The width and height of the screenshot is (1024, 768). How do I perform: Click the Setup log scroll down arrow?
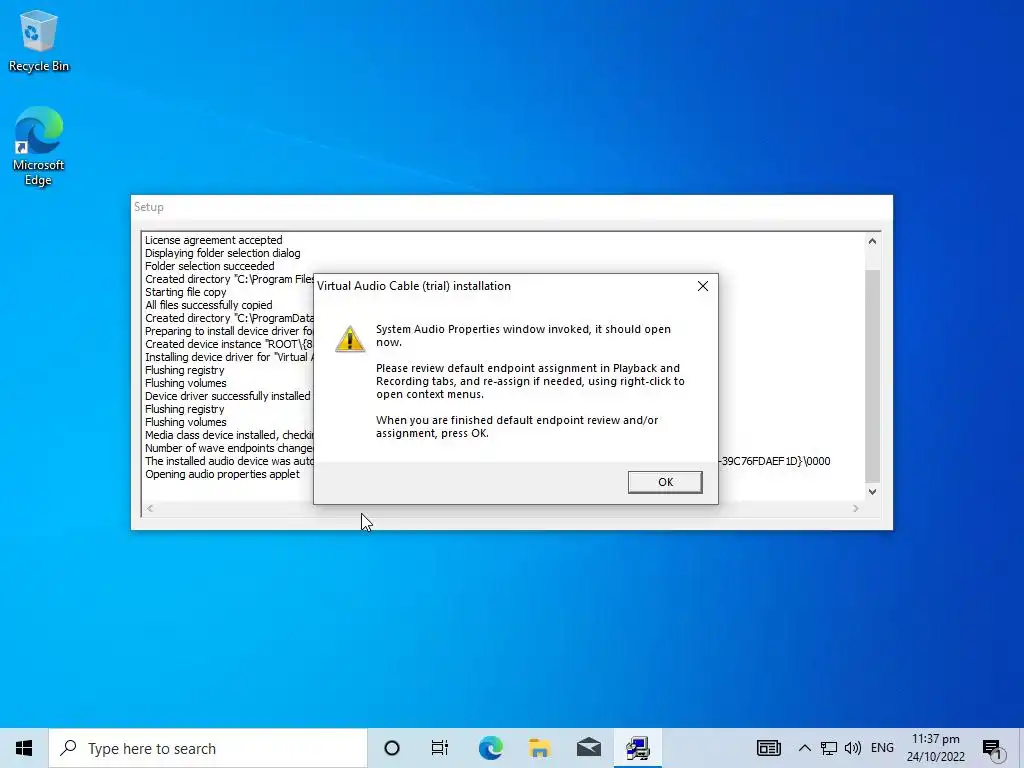(x=872, y=492)
